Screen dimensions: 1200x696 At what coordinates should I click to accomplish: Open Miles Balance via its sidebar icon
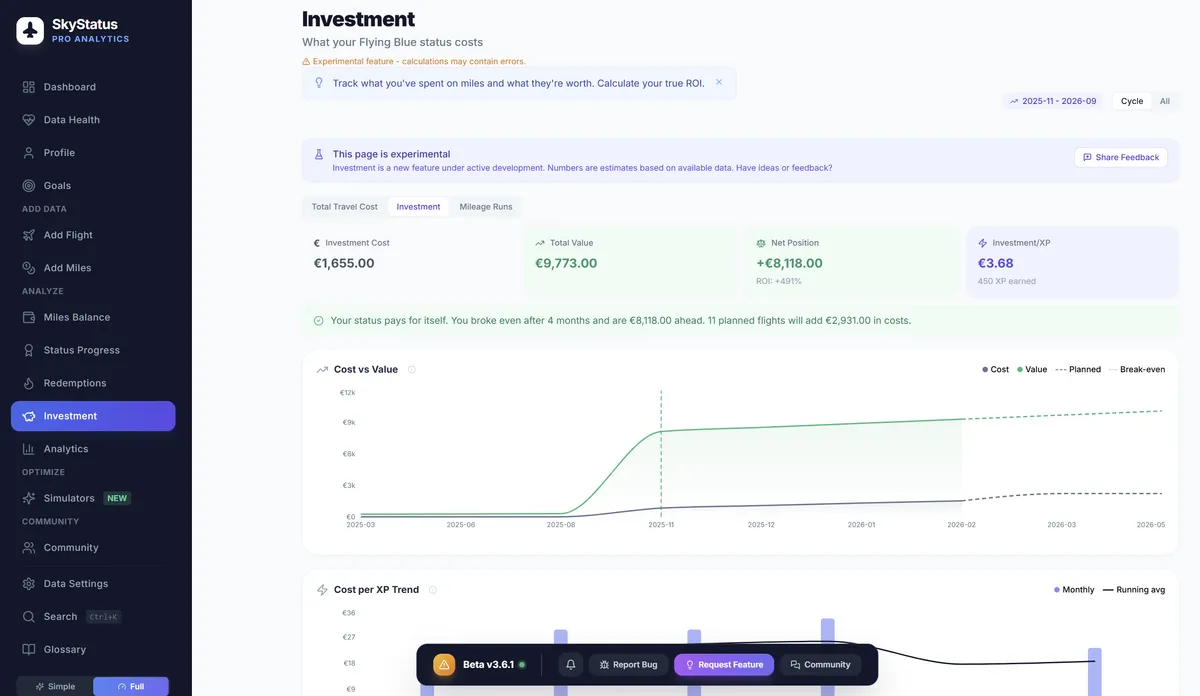28,316
